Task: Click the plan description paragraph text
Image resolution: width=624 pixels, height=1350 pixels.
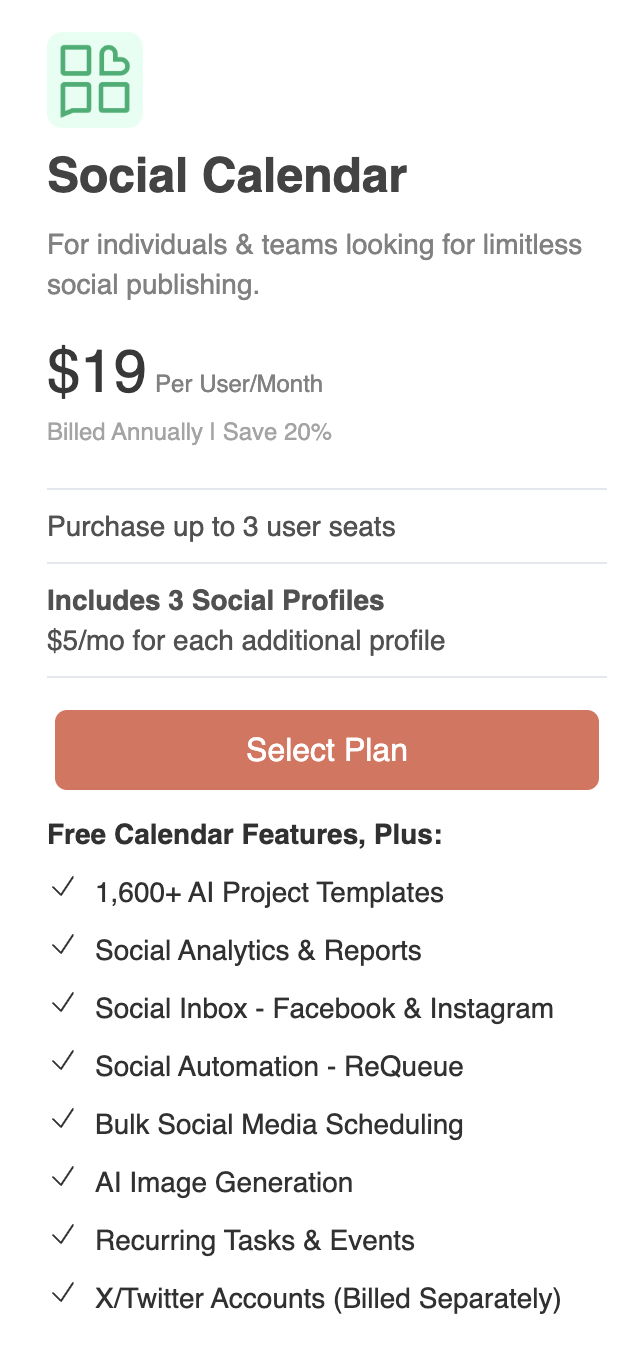Action: [x=314, y=264]
